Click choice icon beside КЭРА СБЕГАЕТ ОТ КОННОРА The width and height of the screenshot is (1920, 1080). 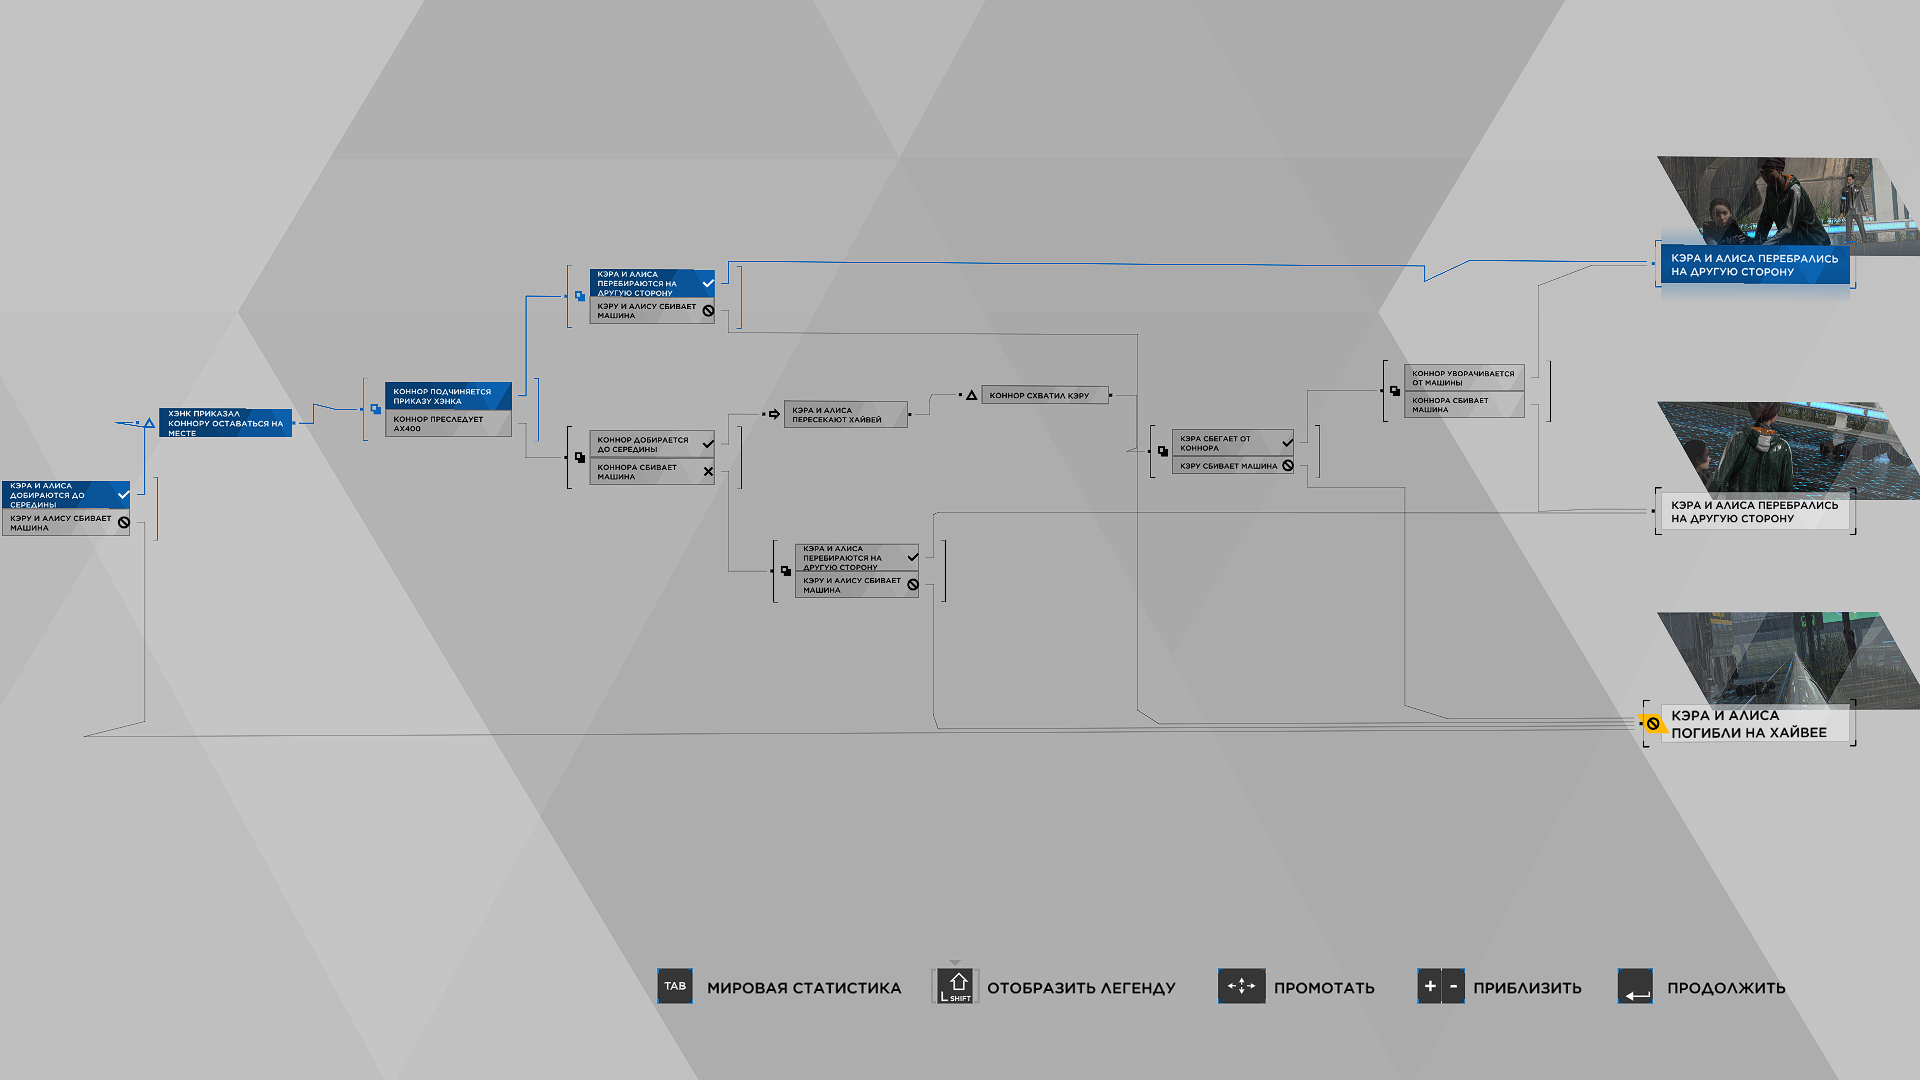(x=1162, y=451)
